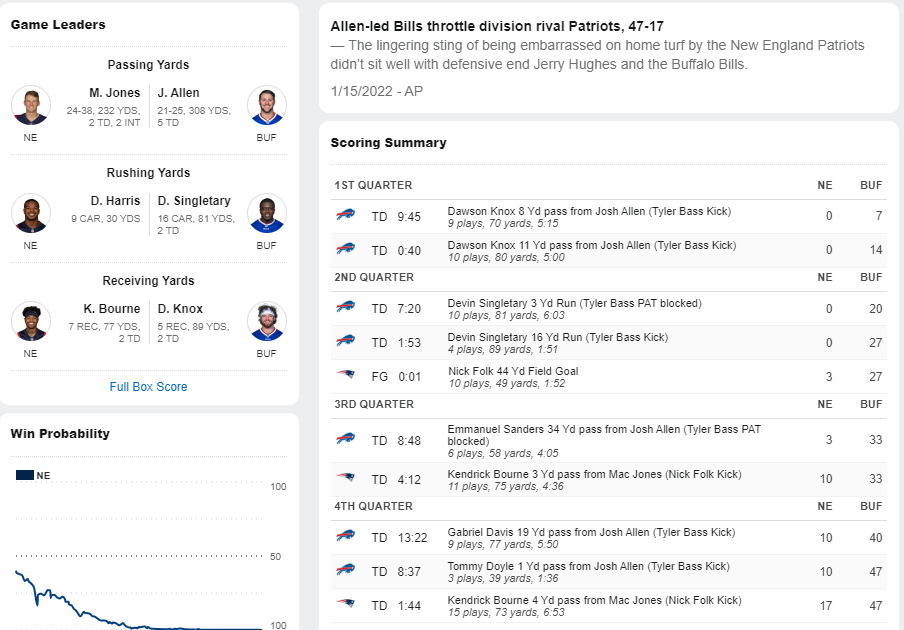This screenshot has width=904, height=630.
Task: Click Devin Singletary player headshot
Action: tap(266, 213)
